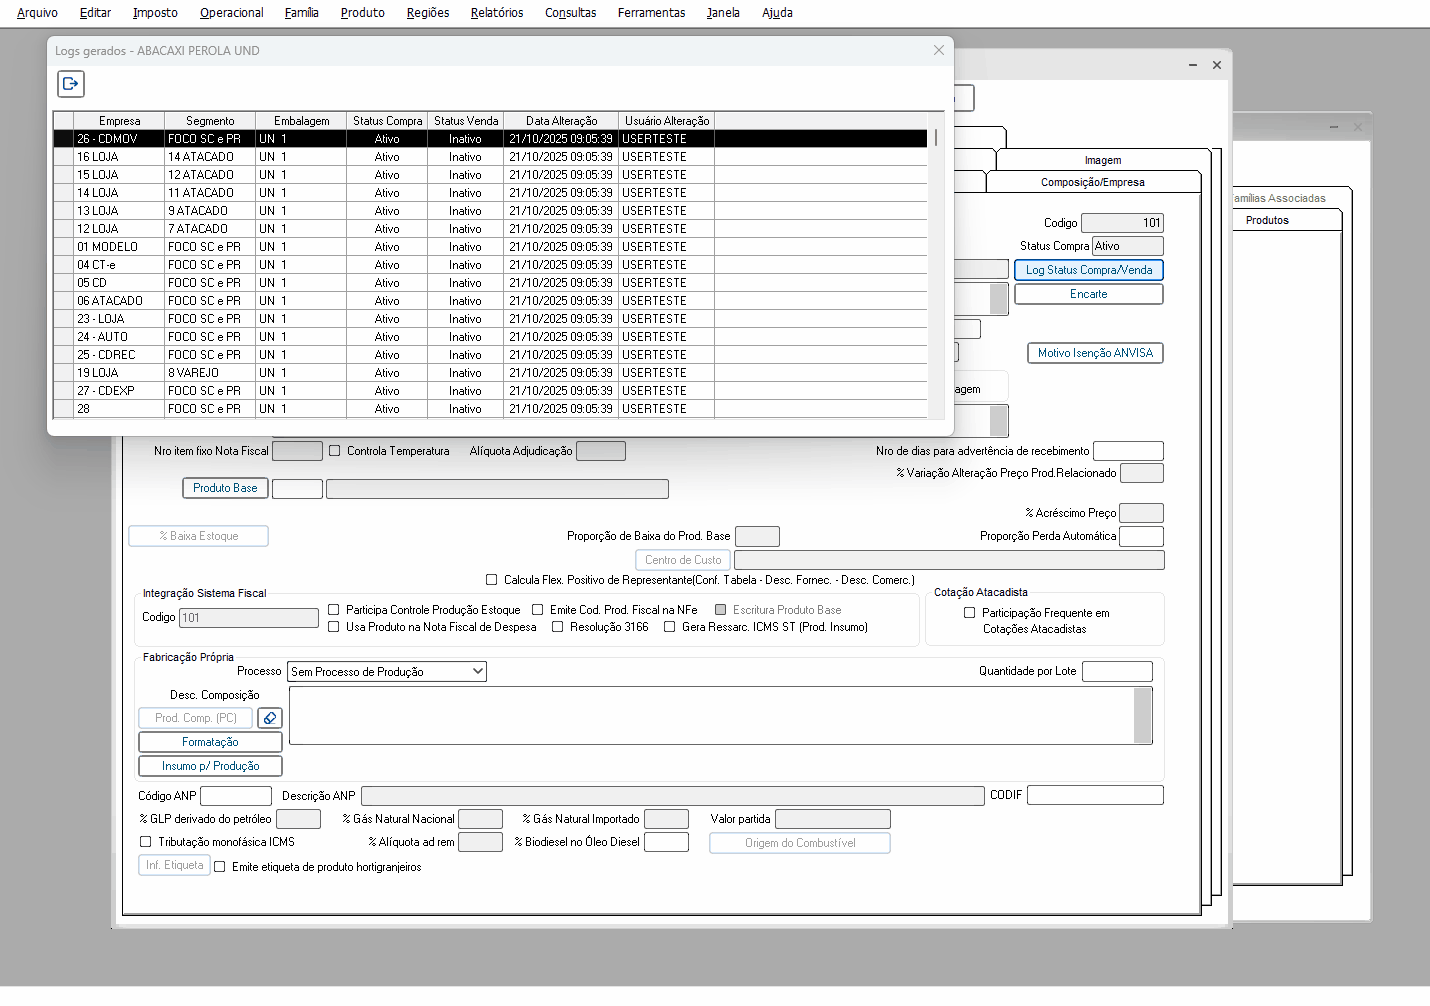Switch to the Composição/Empresa tab
Viewport: 1430px width, 1006px height.
point(1092,182)
